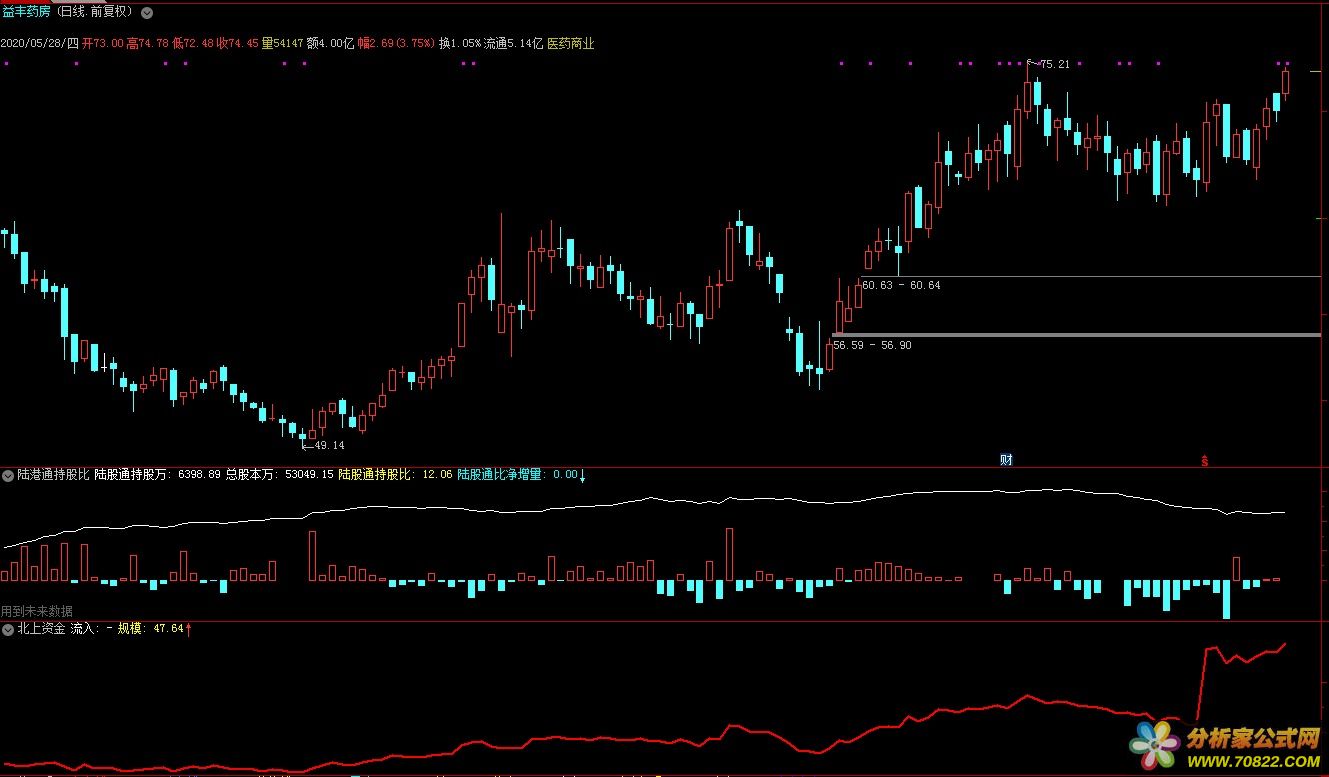Viewport: 1329px width, 777px height.
Task: Click the date 2020/05/28/四
Action: click(x=40, y=44)
